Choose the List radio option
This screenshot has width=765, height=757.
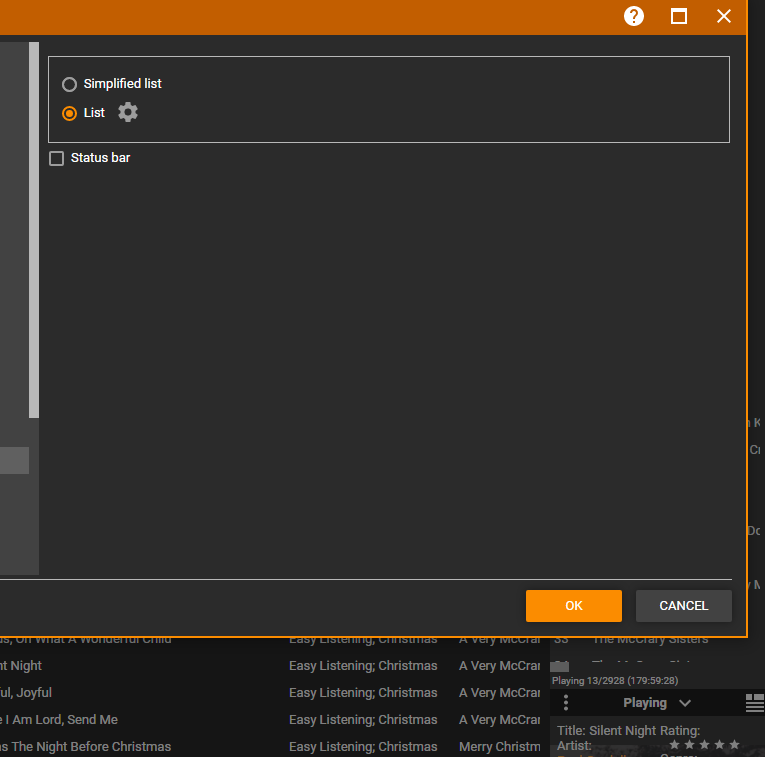pyautogui.click(x=70, y=113)
